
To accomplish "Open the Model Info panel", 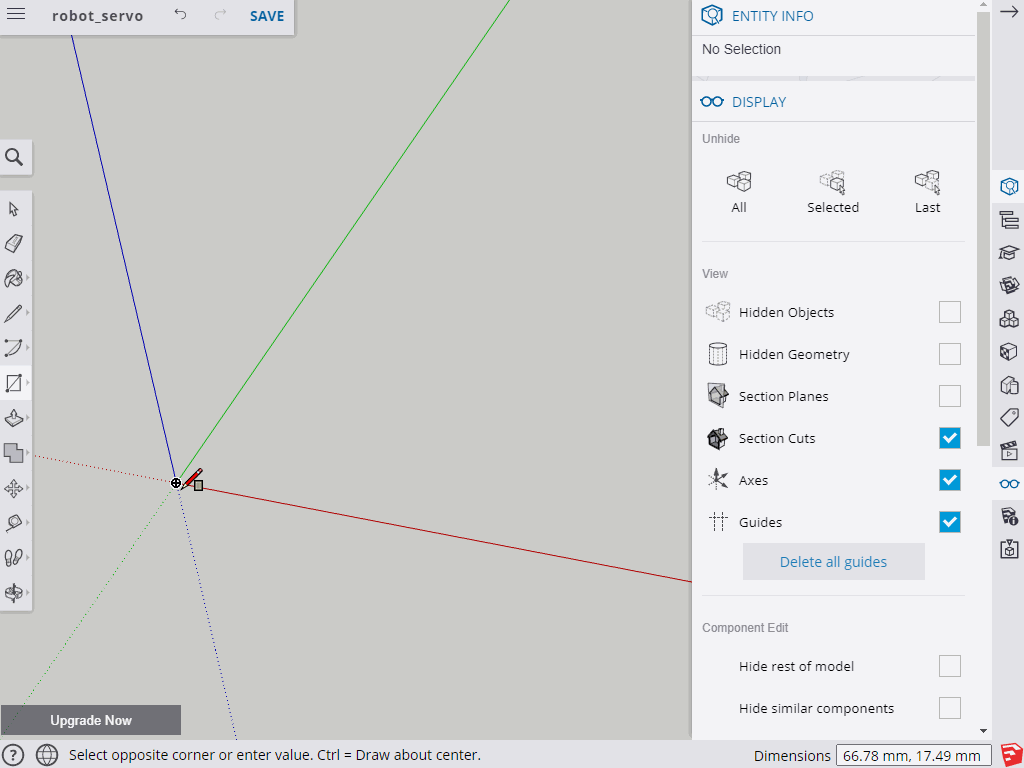I will [x=1009, y=517].
